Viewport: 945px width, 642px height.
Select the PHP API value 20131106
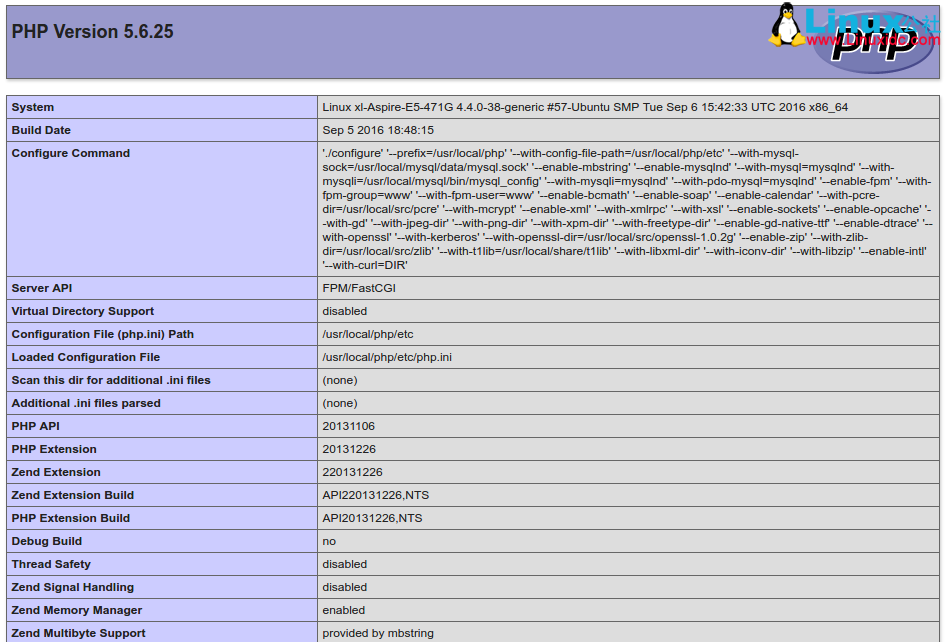tap(348, 426)
